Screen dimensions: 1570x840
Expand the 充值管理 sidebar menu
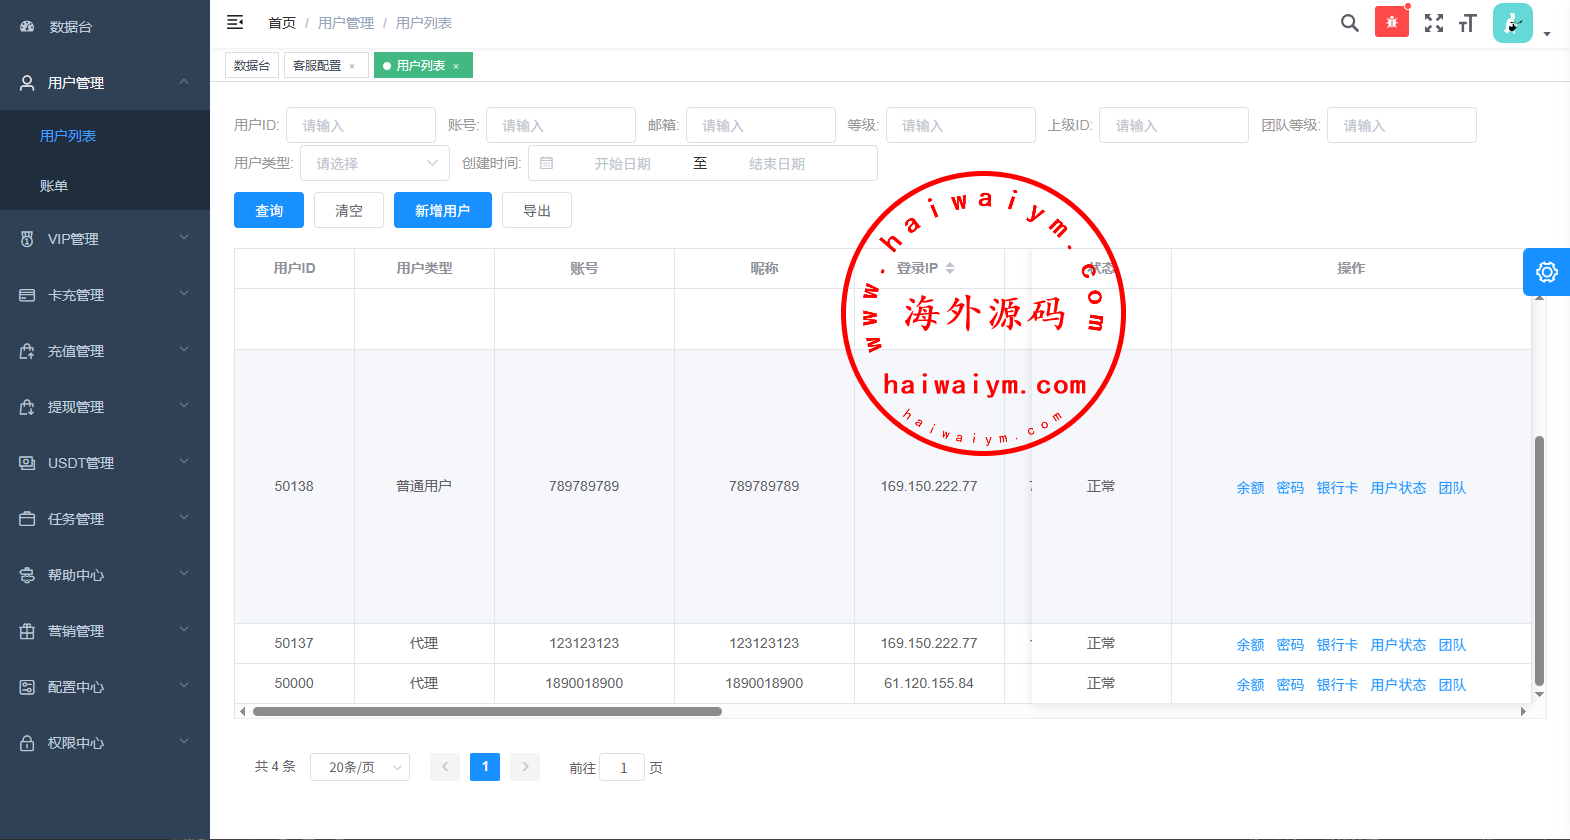tap(105, 351)
